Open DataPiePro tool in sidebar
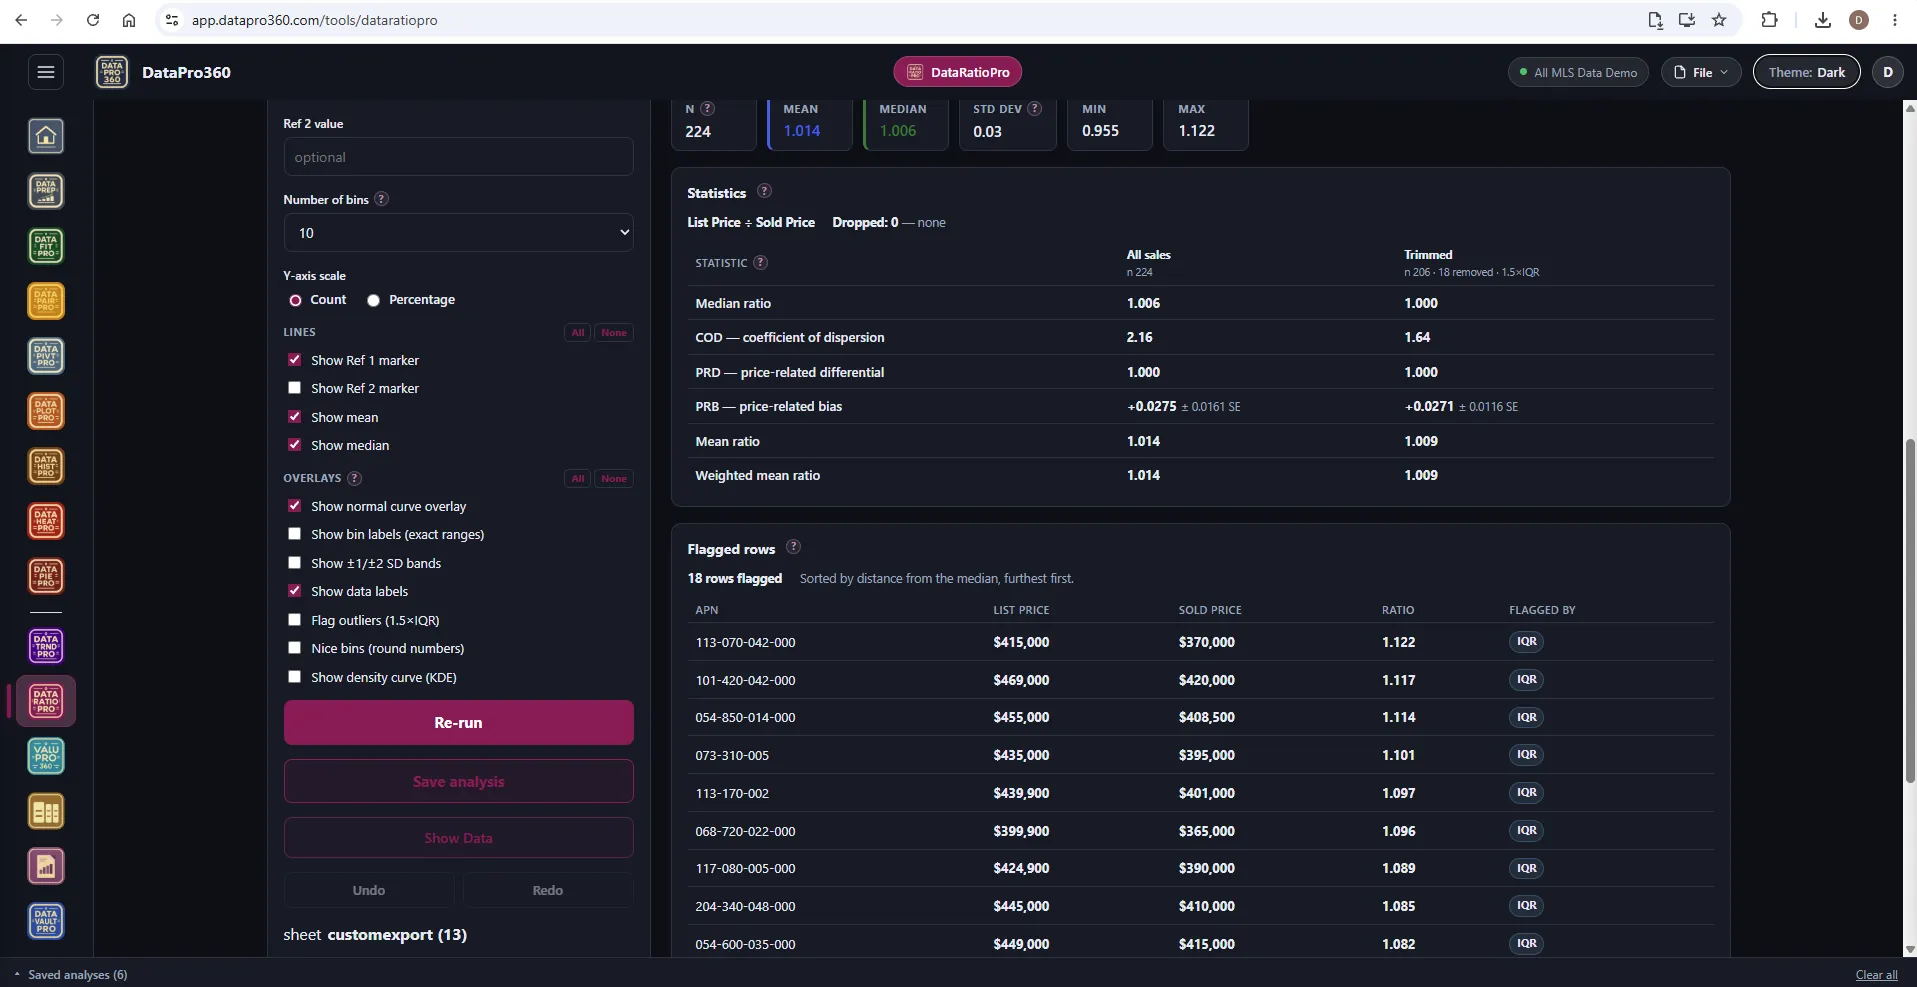Screen dimensions: 1917x987 click(46, 576)
